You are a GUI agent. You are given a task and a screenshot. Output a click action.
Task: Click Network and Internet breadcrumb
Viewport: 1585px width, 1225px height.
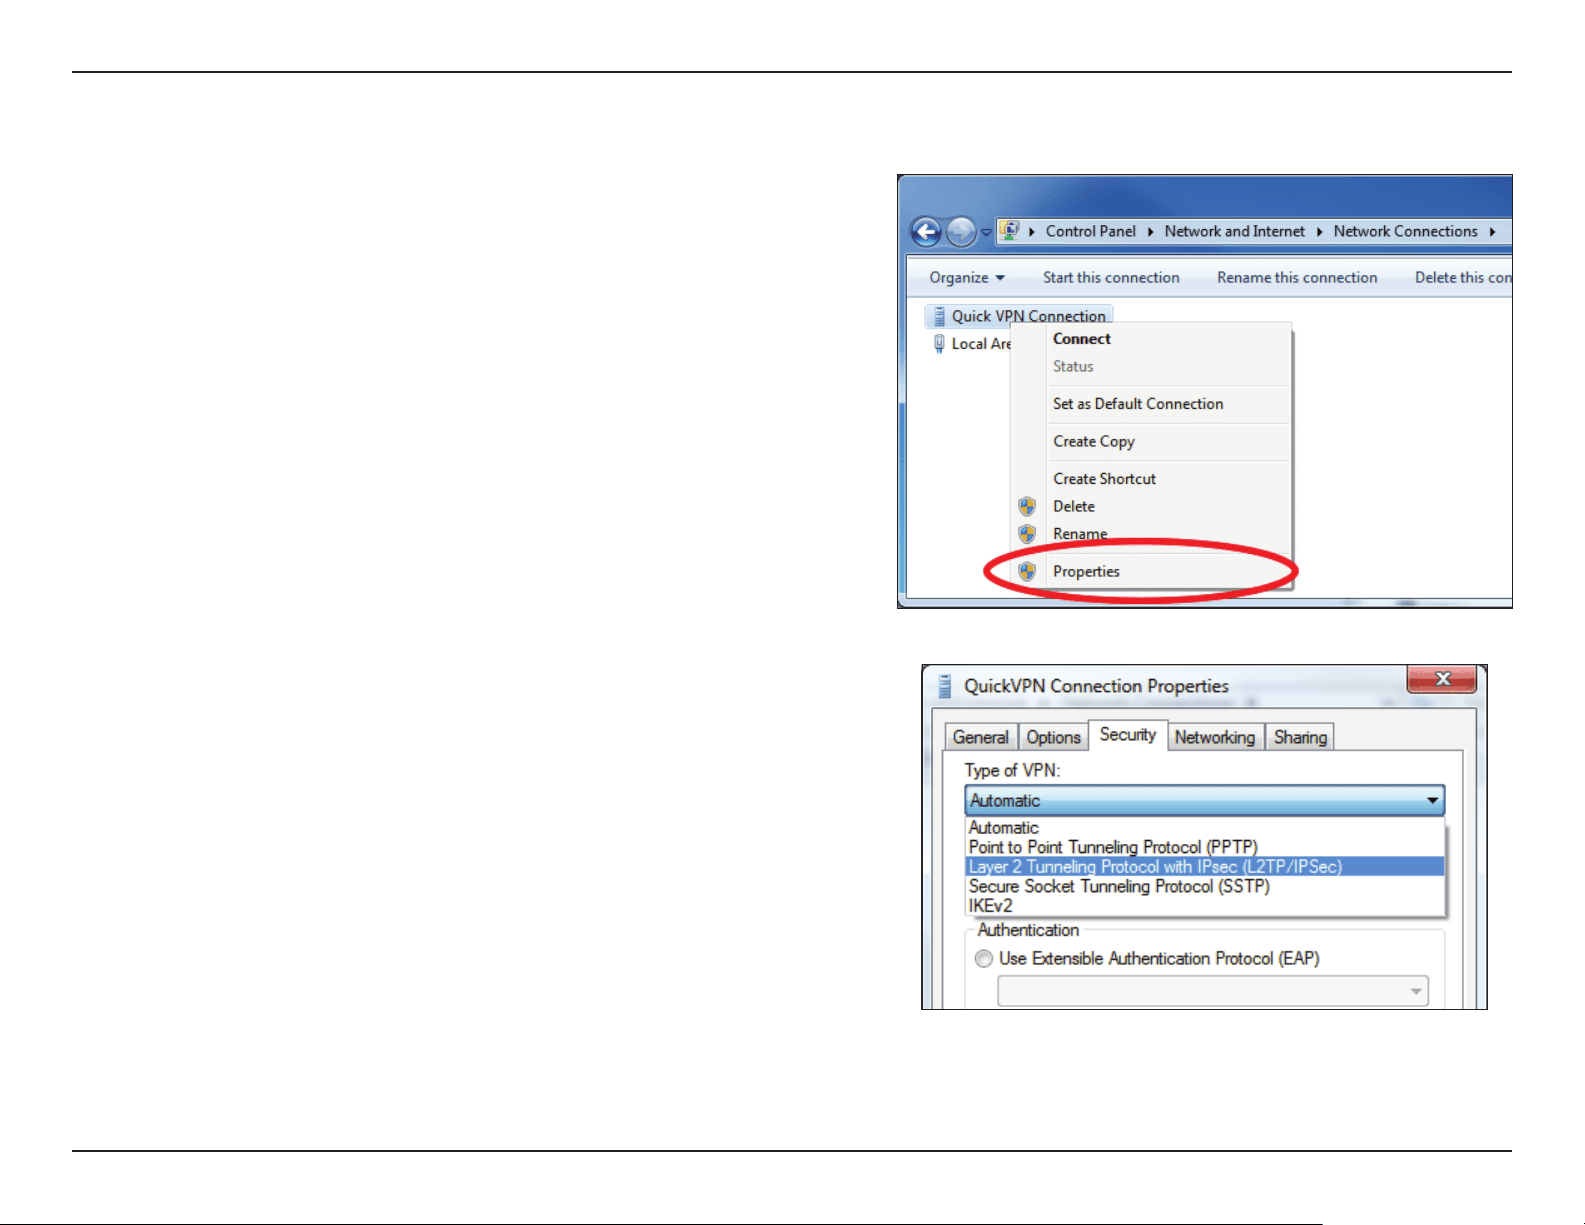(x=1234, y=231)
